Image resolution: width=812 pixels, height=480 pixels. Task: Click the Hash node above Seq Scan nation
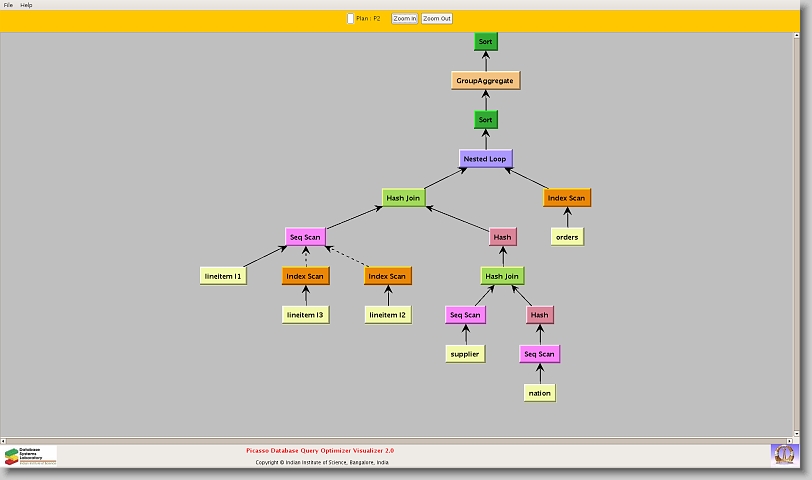point(539,315)
